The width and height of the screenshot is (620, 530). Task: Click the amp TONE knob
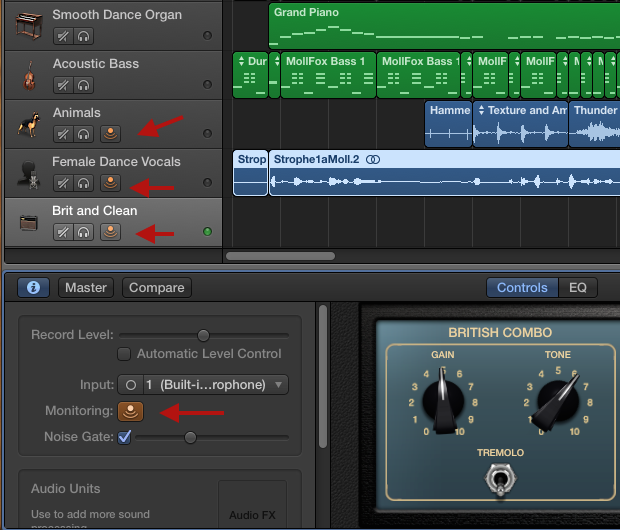point(558,401)
